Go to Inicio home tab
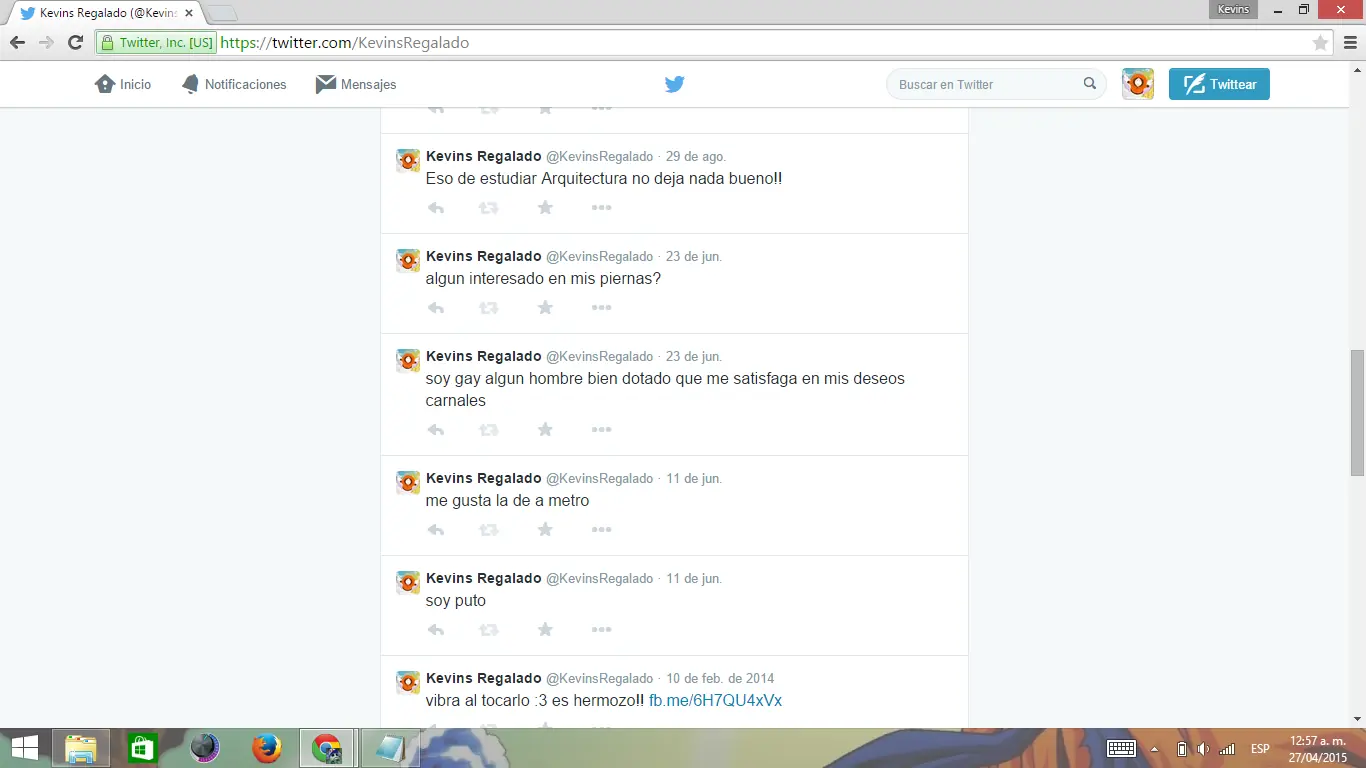Screen dimensions: 1366x768 (x=123, y=84)
